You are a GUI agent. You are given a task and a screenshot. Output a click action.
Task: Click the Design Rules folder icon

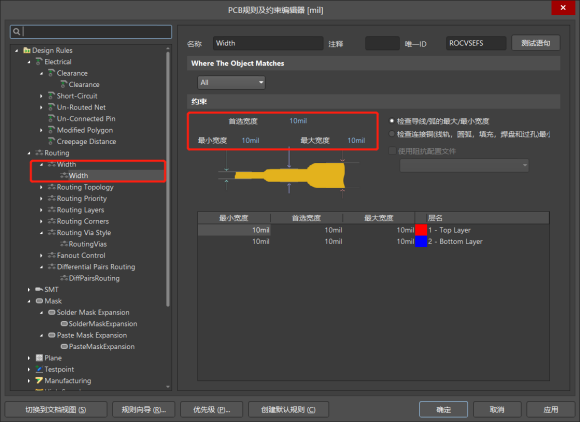[27, 50]
